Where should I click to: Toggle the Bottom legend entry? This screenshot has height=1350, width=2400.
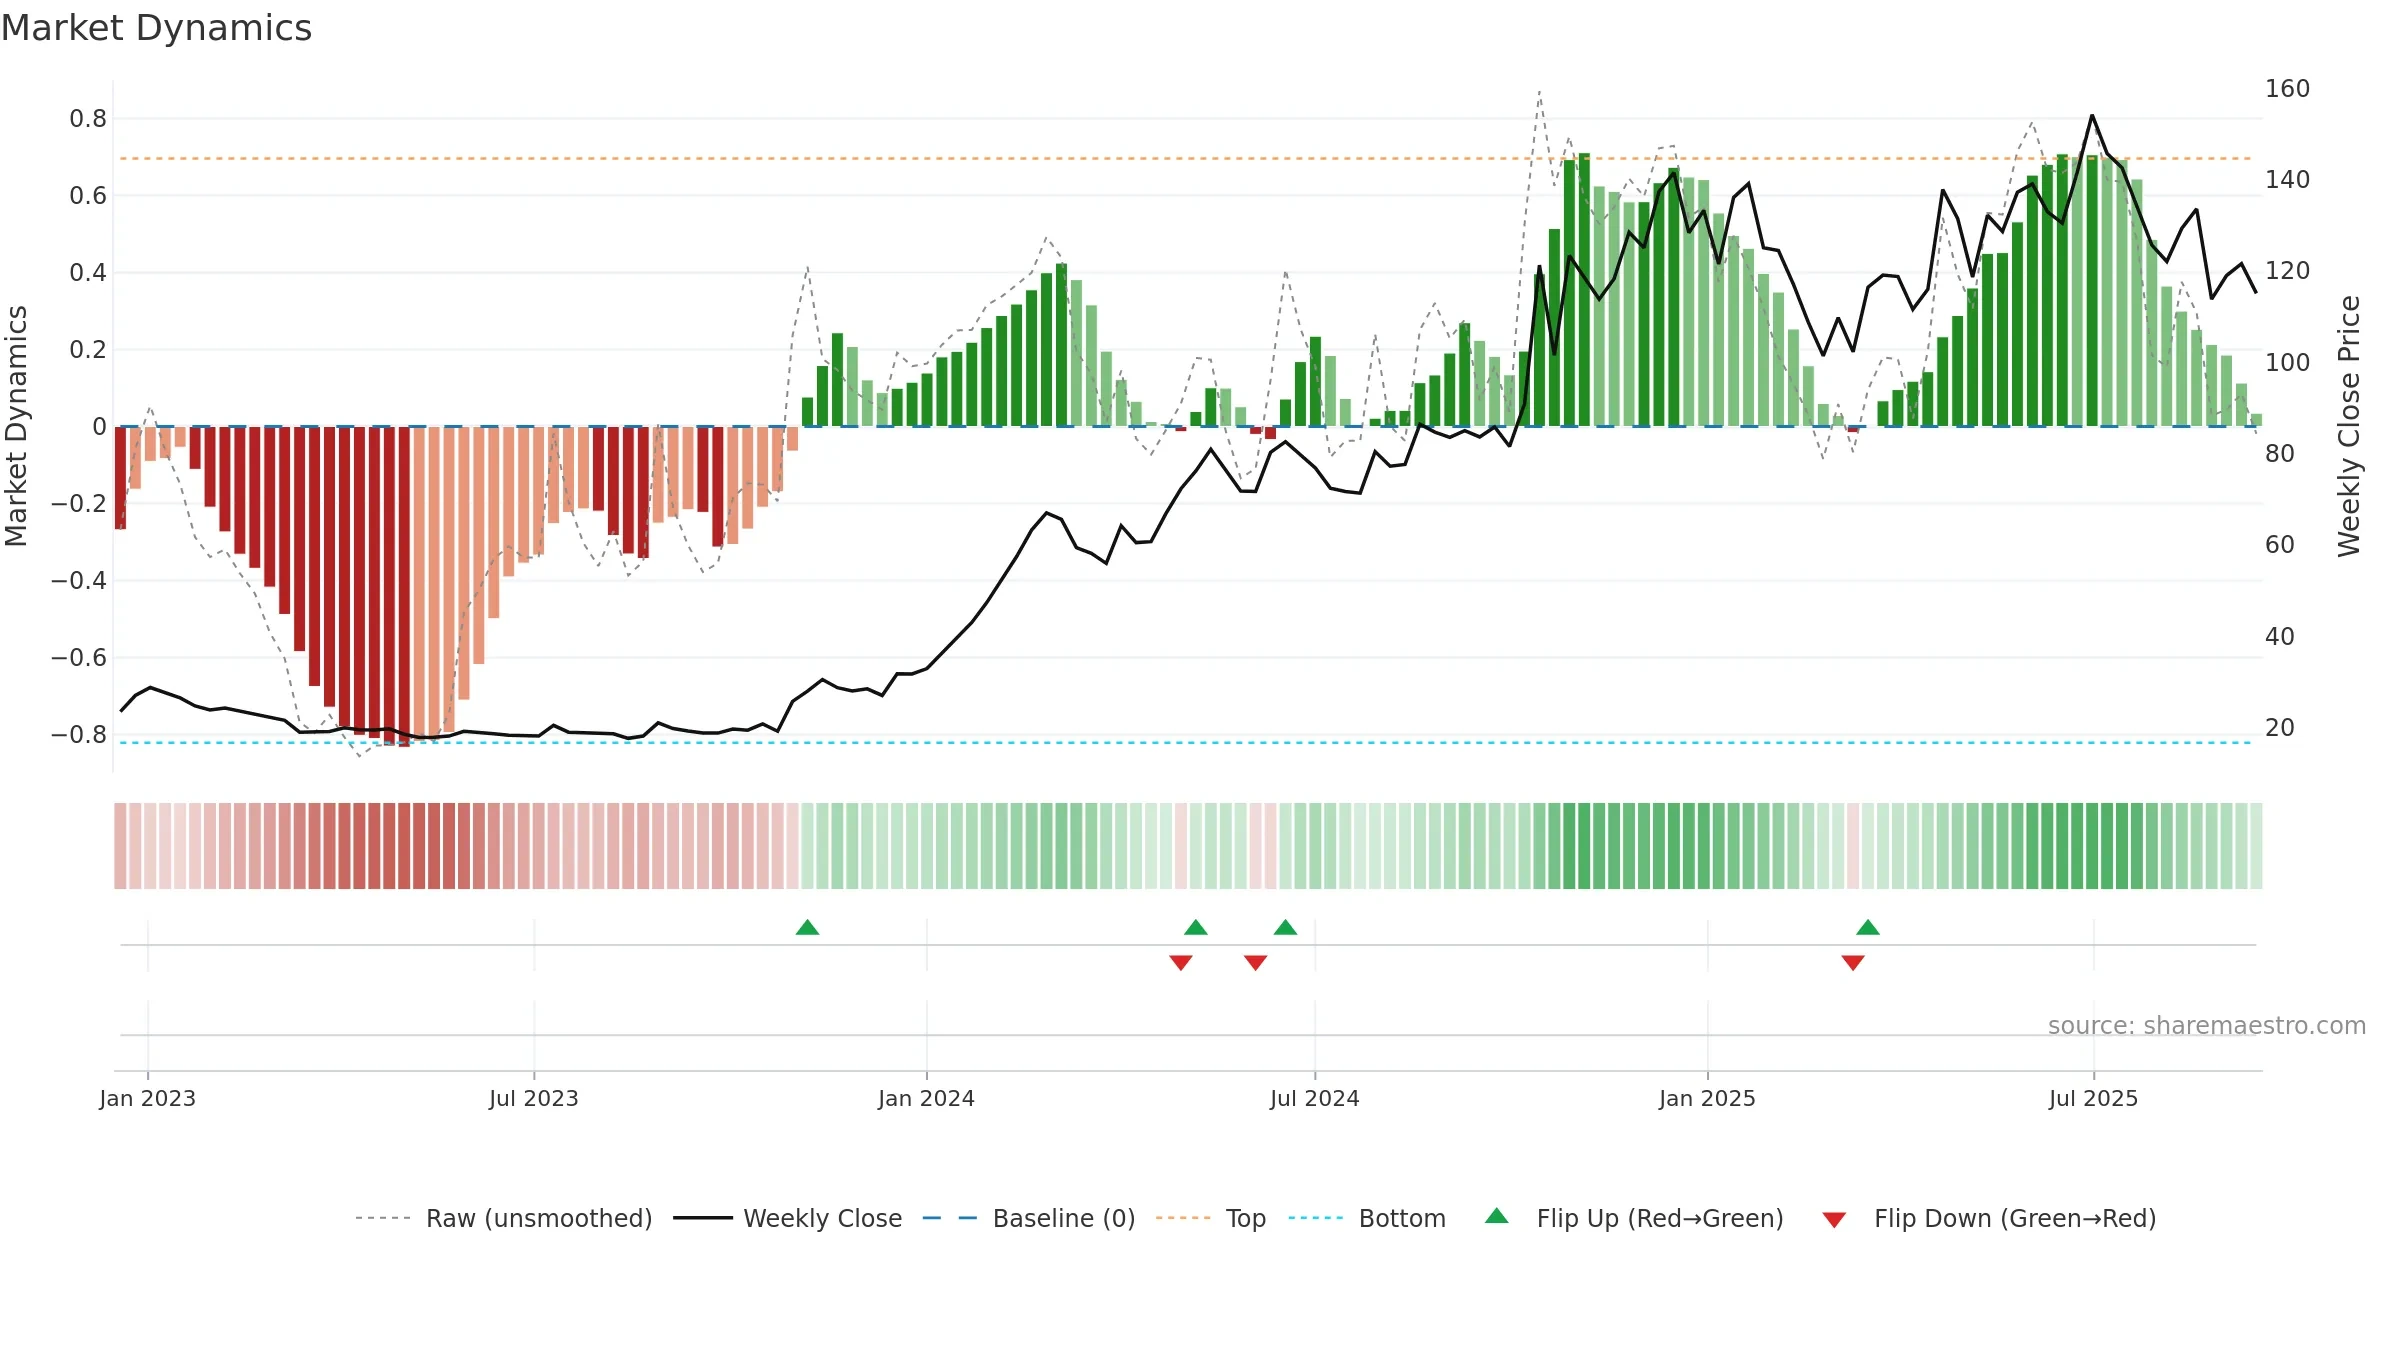1366,1218
